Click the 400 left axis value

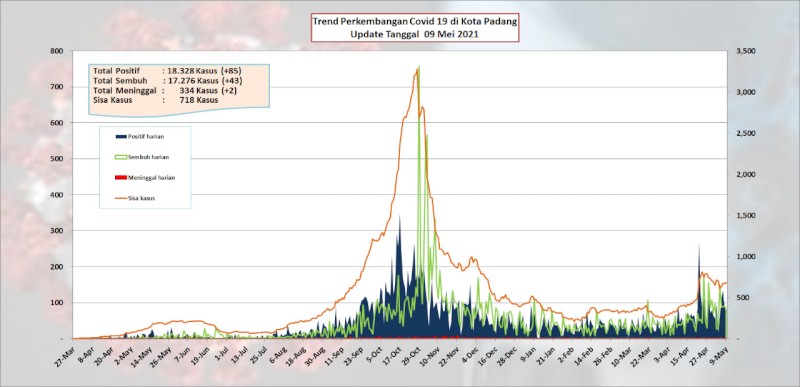[x=58, y=195]
